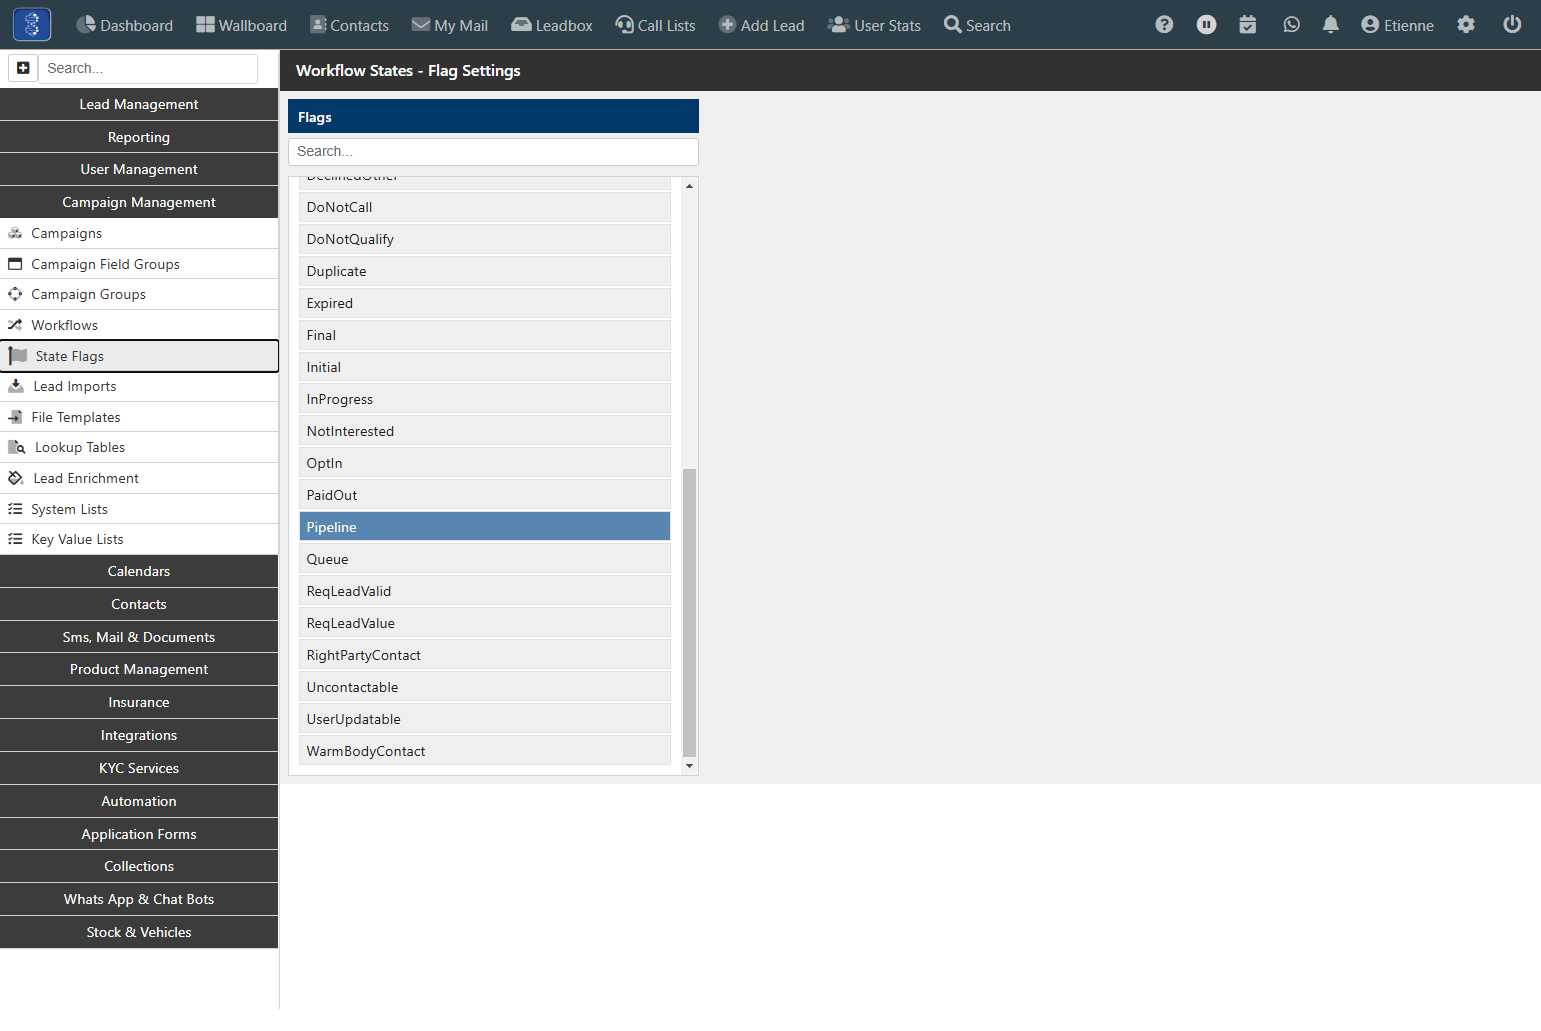
Task: Open Lead Enrichment
Action: (x=139, y=478)
